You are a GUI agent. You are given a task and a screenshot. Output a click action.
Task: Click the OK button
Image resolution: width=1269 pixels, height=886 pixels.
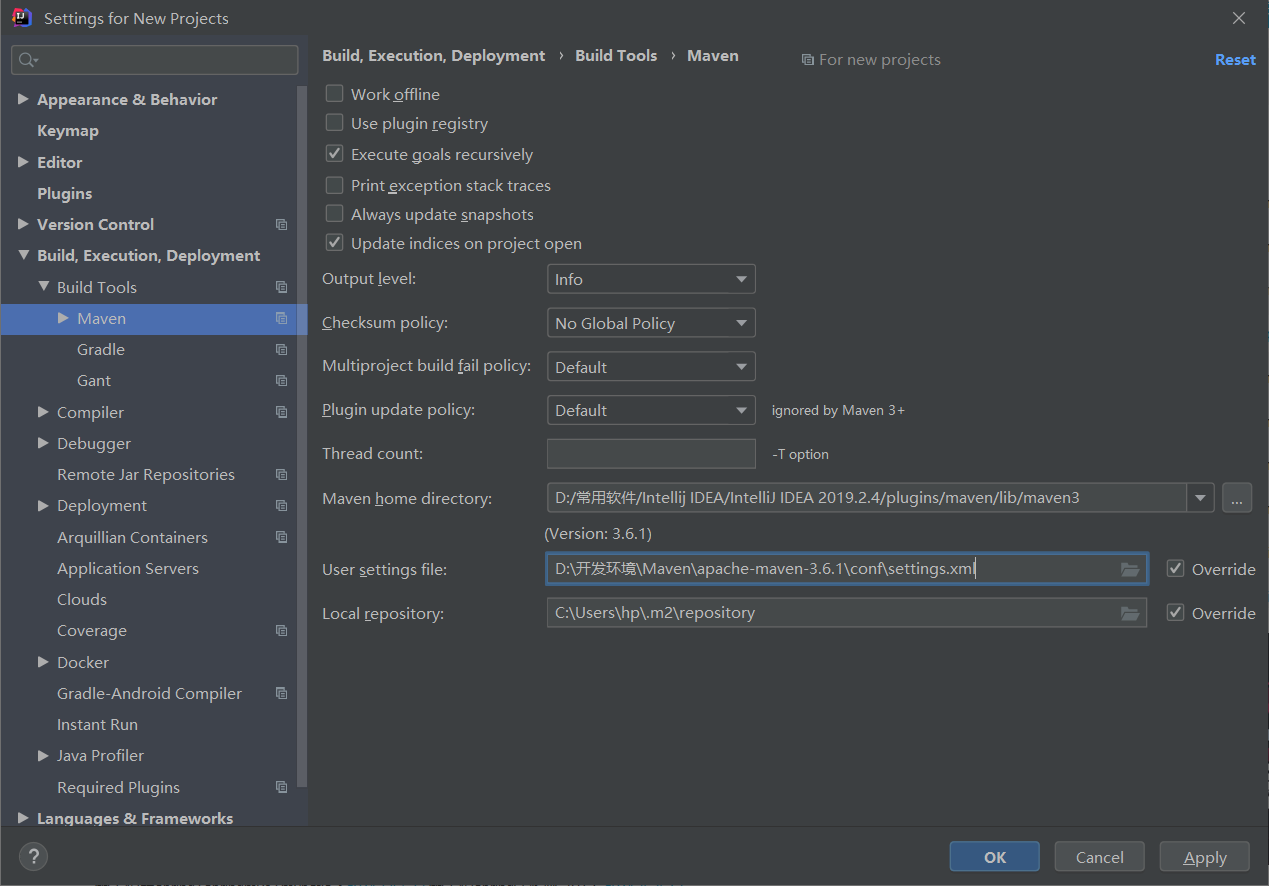click(x=995, y=857)
